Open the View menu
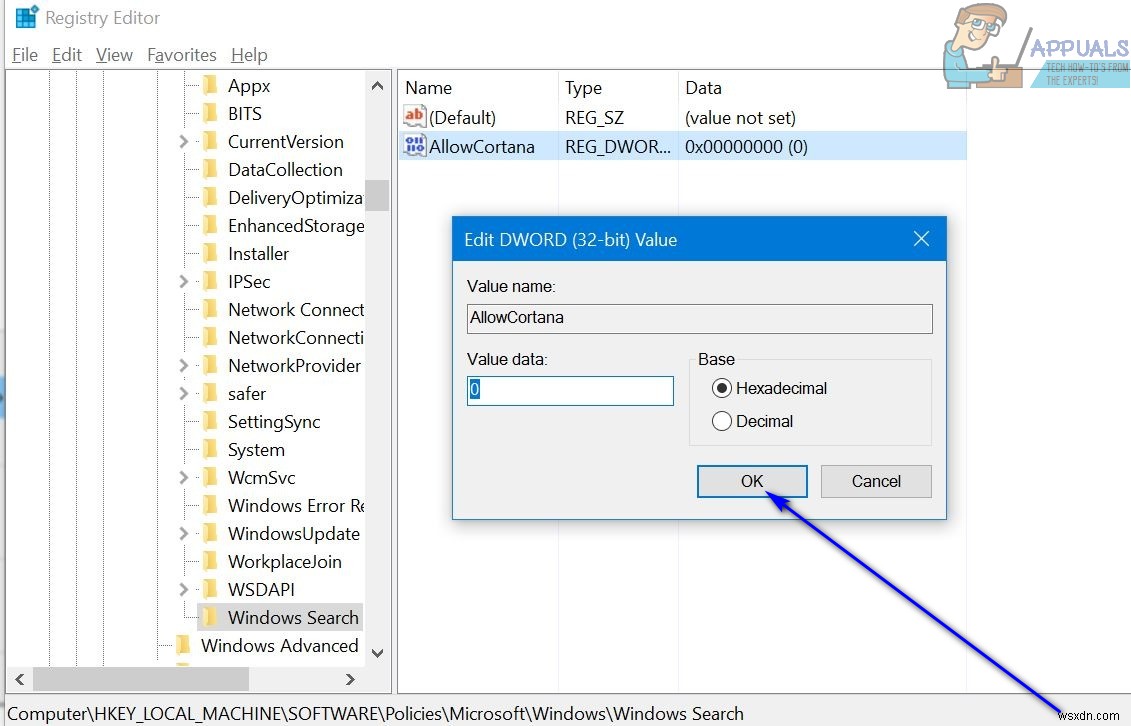Image resolution: width=1131 pixels, height=726 pixels. click(x=114, y=55)
